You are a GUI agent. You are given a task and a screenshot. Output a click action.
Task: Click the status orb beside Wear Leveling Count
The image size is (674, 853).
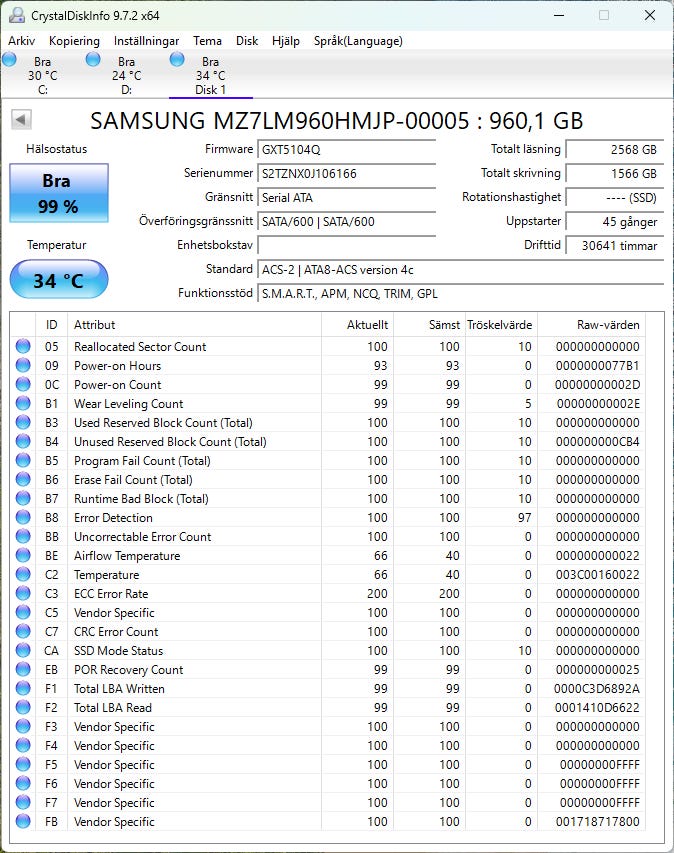tap(23, 404)
